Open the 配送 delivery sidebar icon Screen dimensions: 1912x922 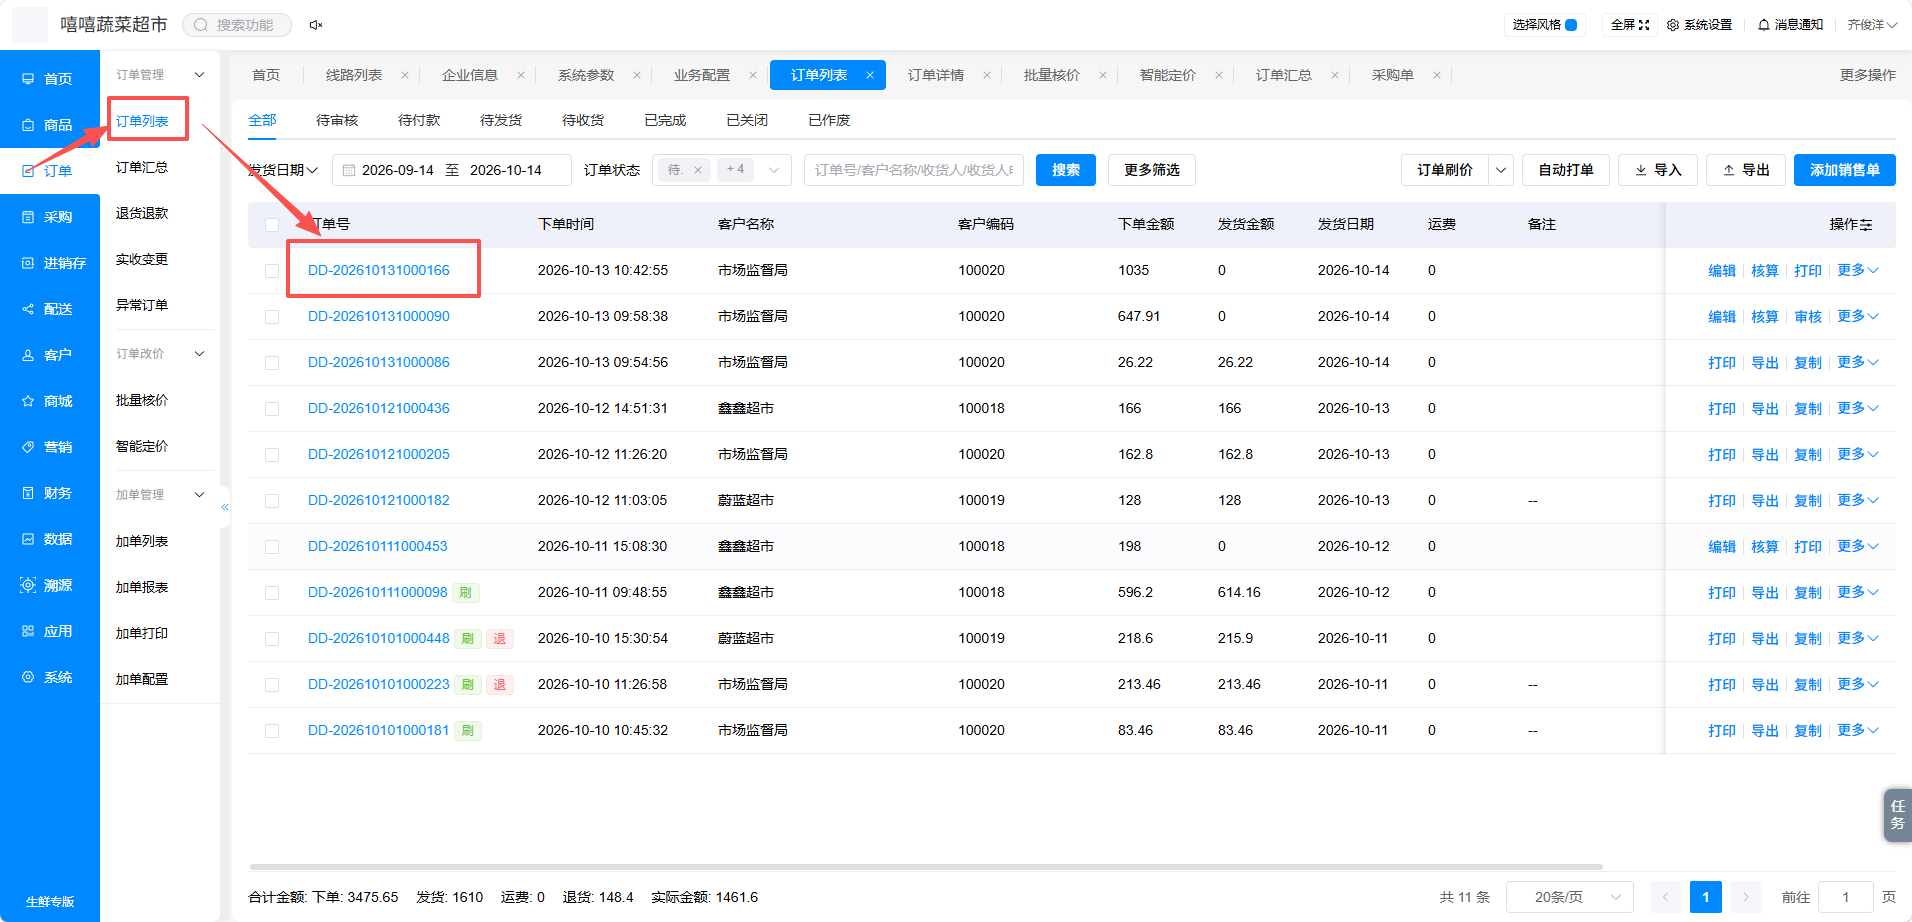pyautogui.click(x=28, y=309)
